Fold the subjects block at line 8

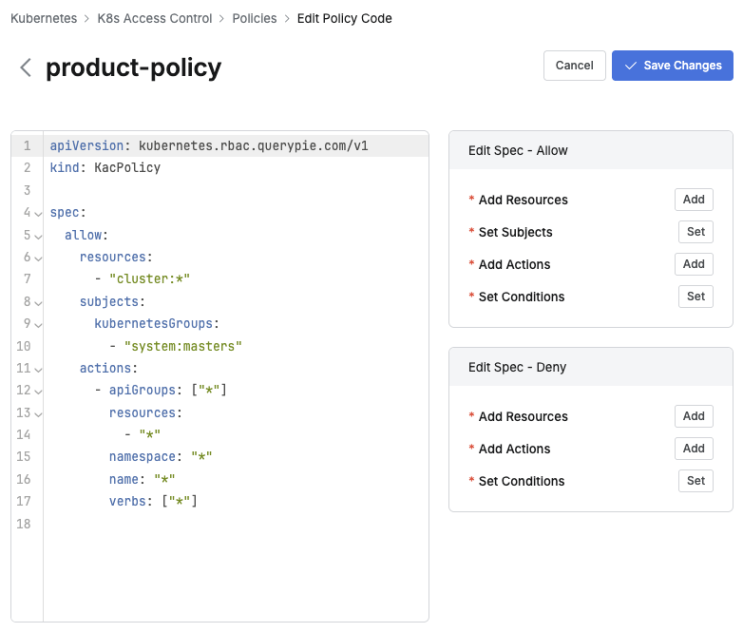click(38, 303)
